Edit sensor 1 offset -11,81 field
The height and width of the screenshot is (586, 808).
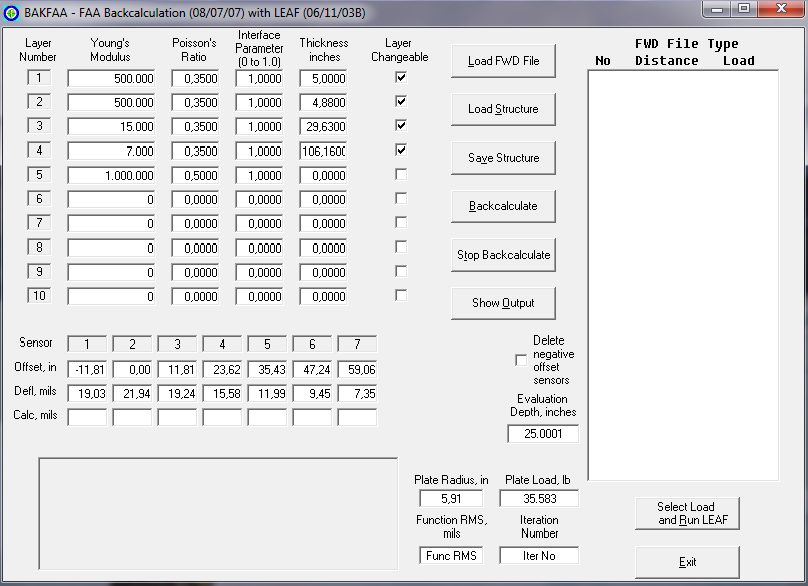pyautogui.click(x=87, y=370)
